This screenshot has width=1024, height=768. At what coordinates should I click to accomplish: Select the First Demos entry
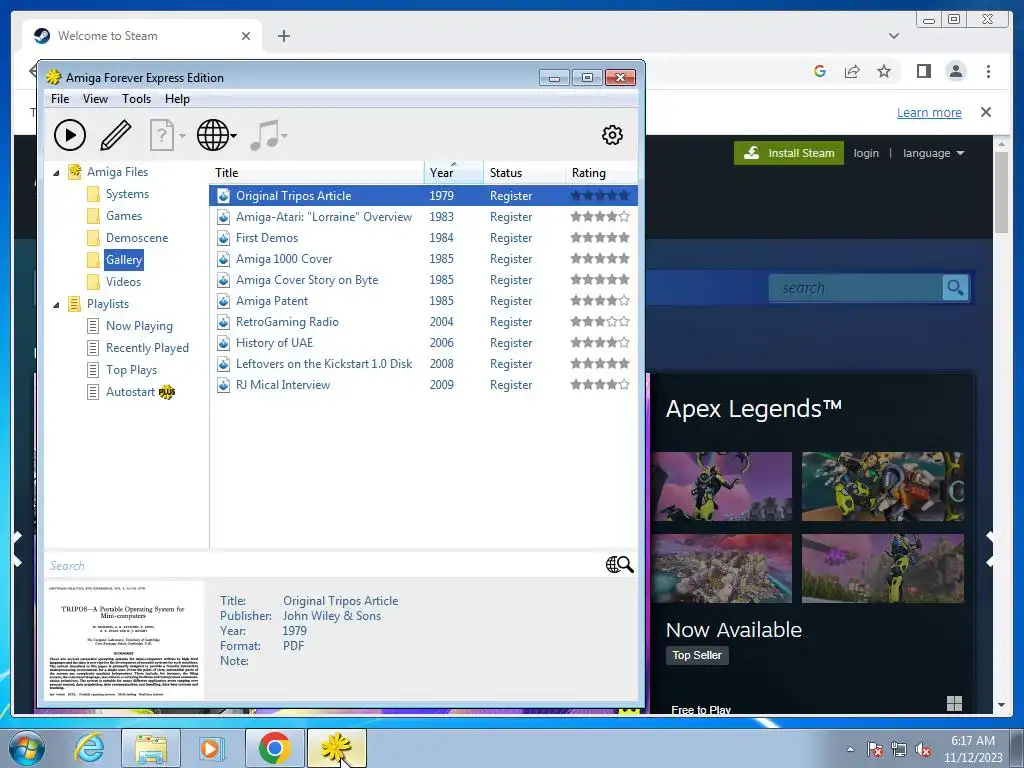(423, 238)
